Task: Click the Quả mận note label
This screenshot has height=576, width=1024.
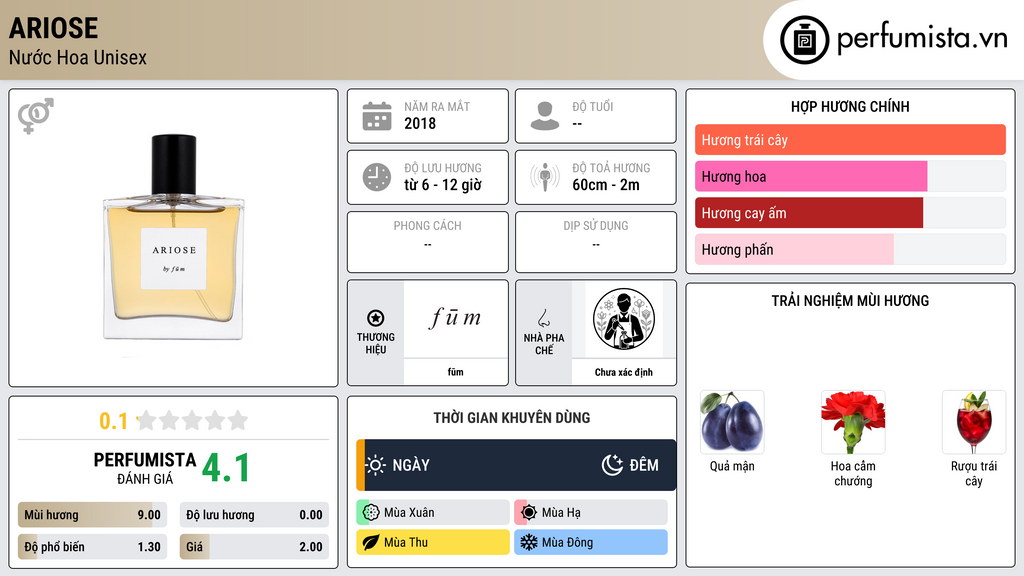Action: click(732, 466)
